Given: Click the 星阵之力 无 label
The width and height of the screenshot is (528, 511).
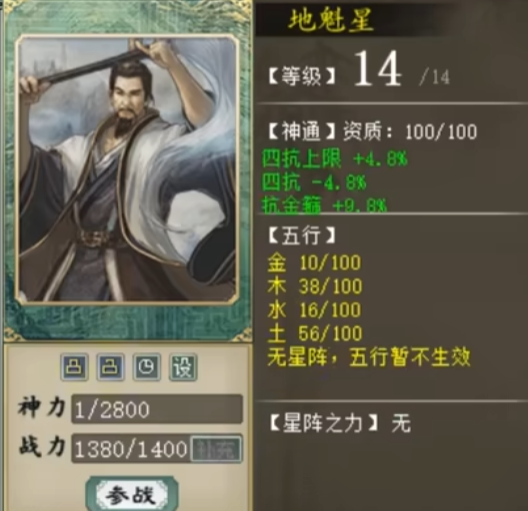Looking at the screenshot, I should click(340, 423).
